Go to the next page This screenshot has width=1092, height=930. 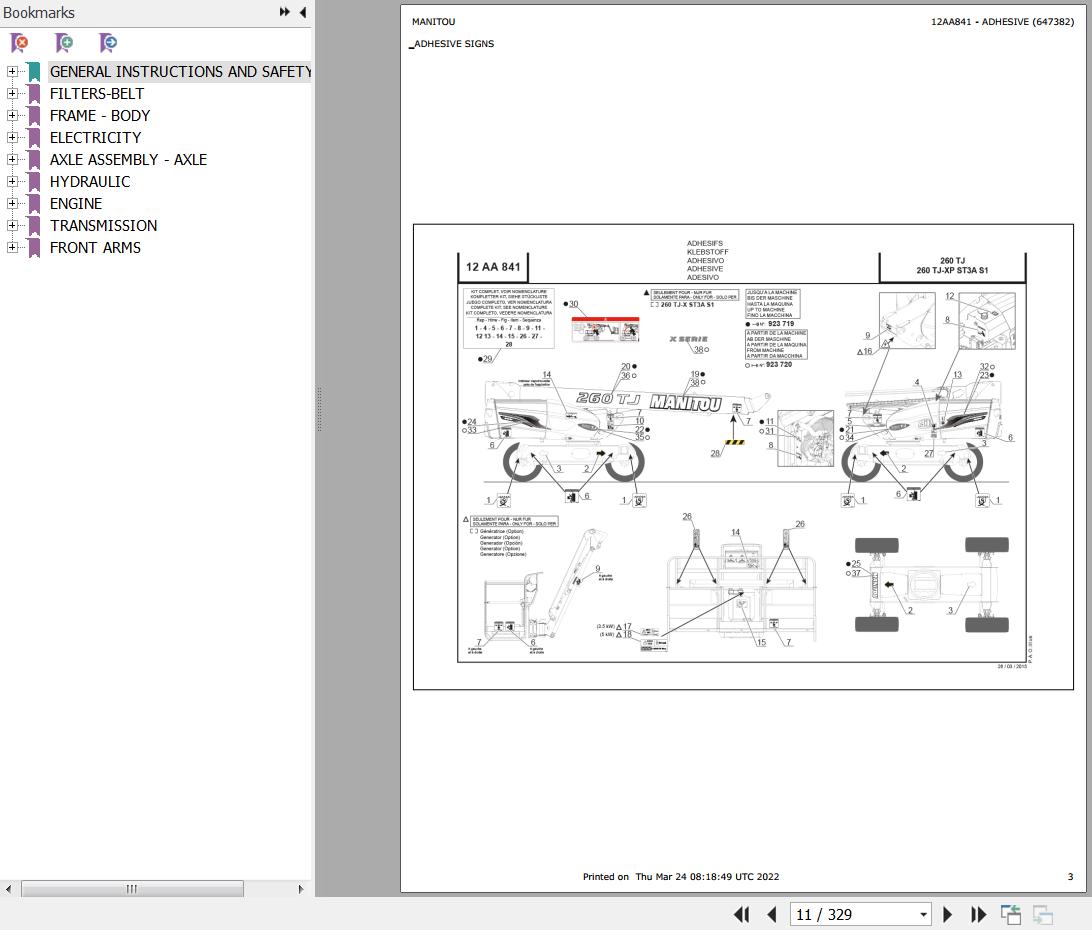947,914
